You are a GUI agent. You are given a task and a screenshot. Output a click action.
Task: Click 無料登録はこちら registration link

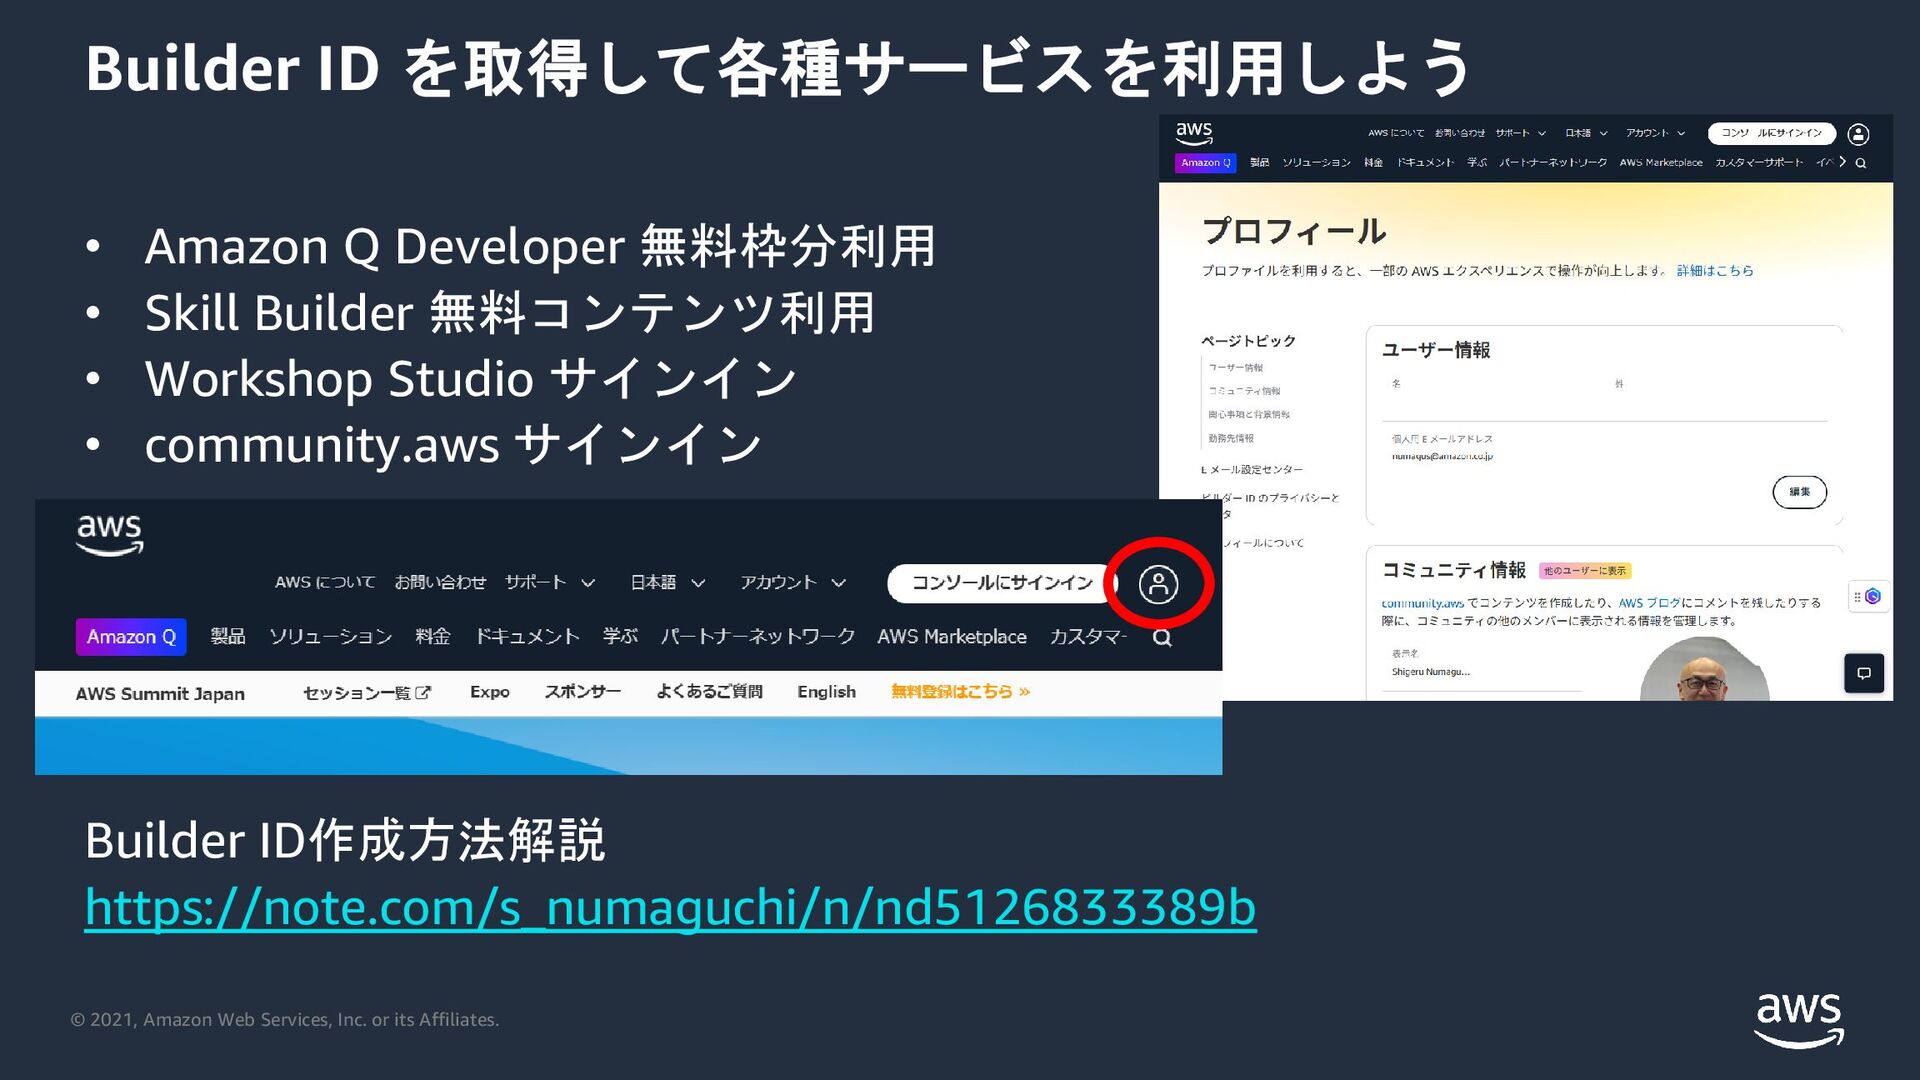click(959, 692)
